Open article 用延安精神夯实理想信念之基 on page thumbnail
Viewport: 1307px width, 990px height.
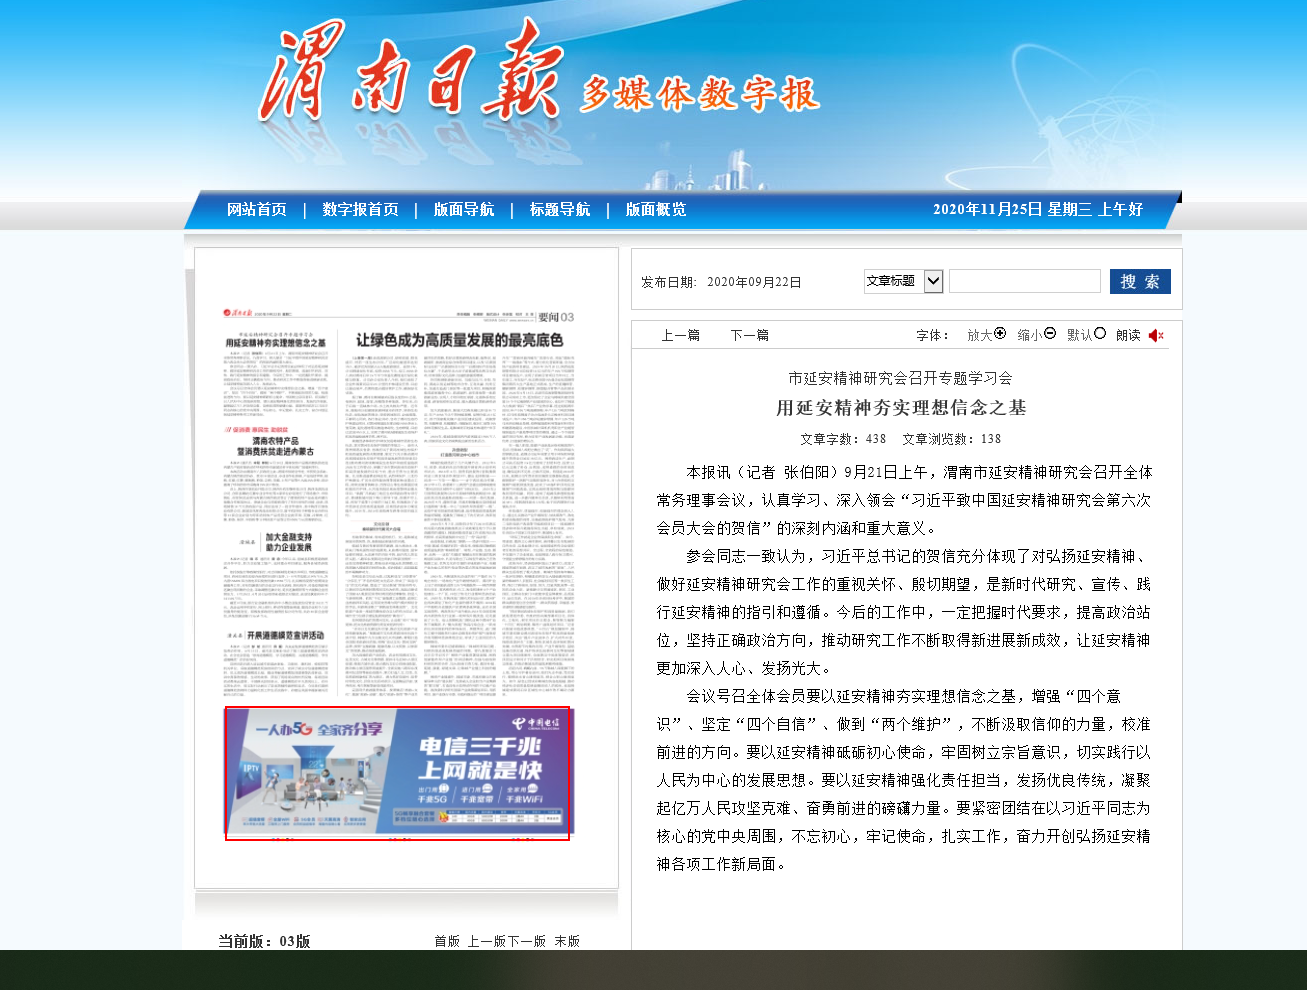click(276, 343)
